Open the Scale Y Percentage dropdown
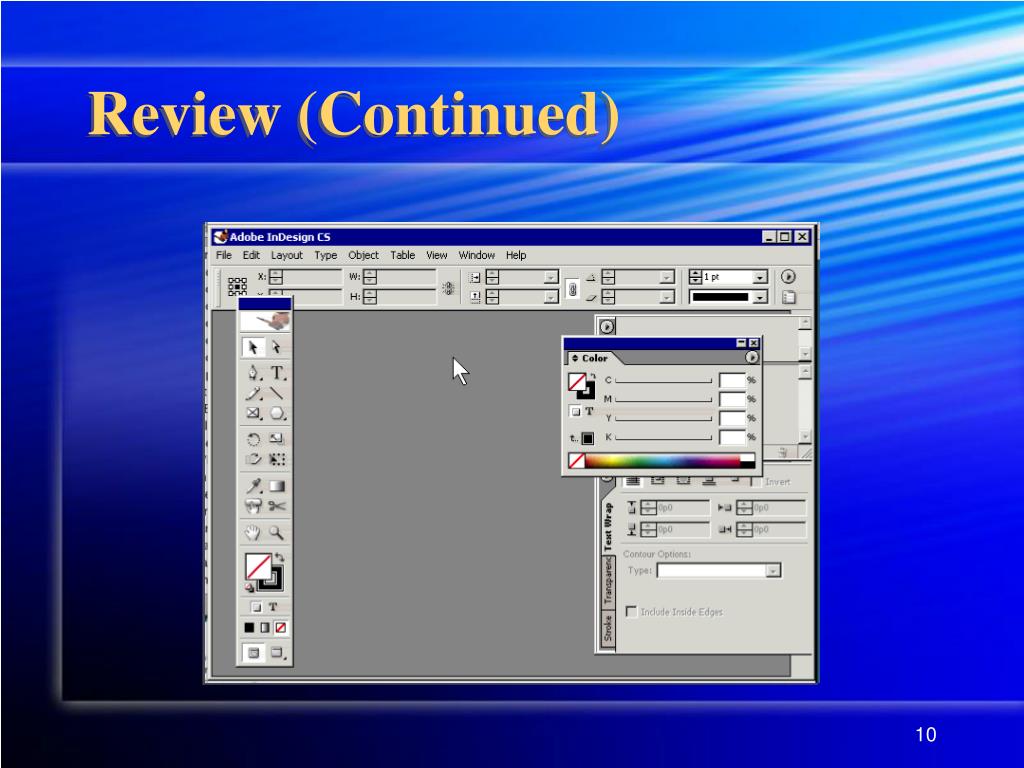Image resolution: width=1024 pixels, height=768 pixels. tap(551, 298)
